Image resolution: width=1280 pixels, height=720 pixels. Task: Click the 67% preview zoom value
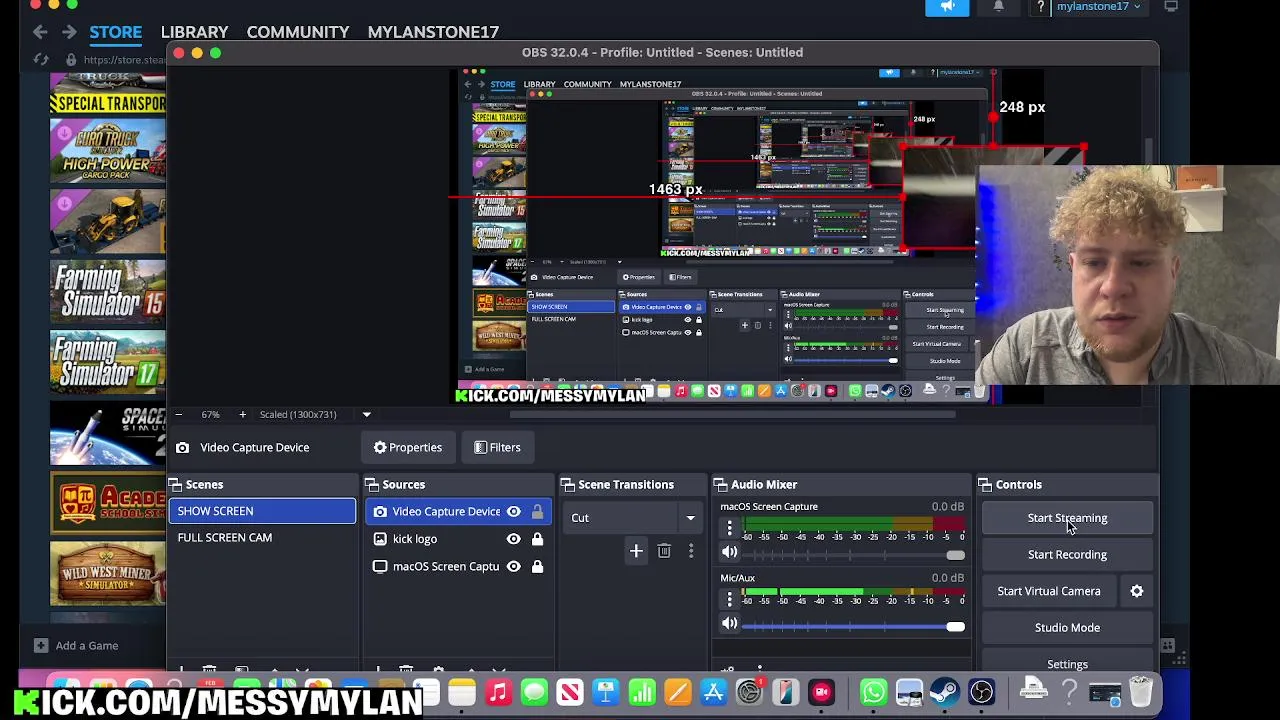(210, 414)
